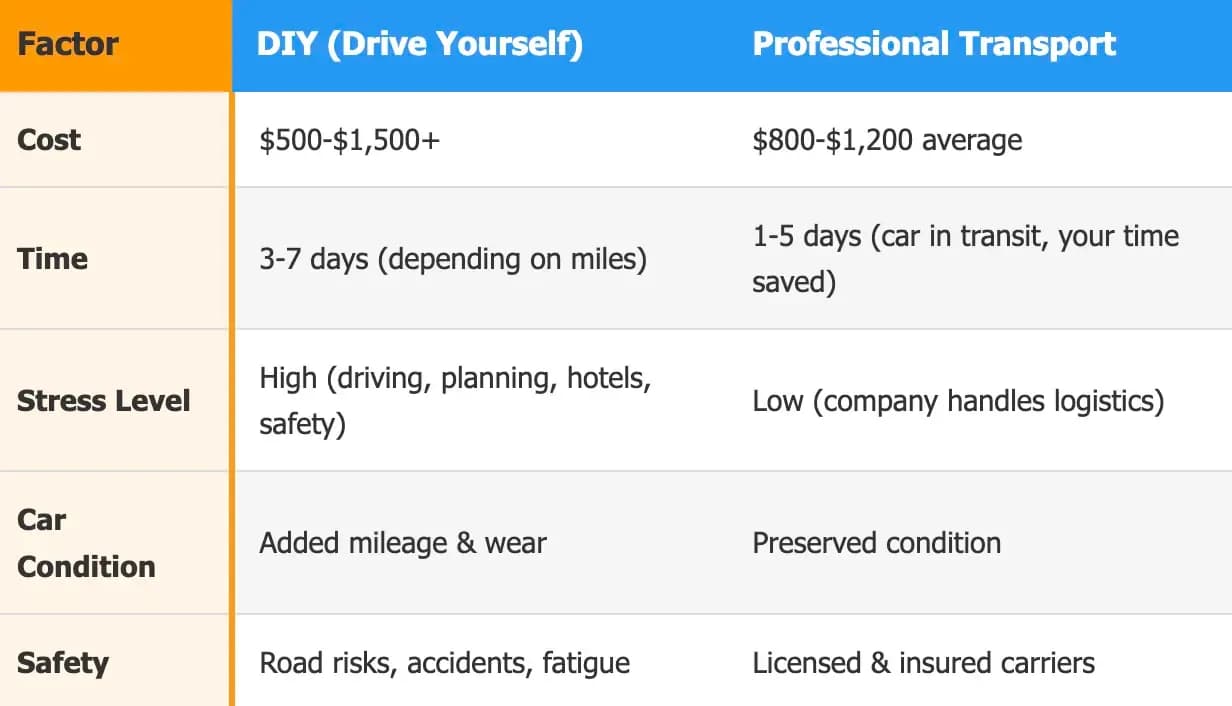Select the High stress DIY cell
Screen dimensions: 1232x706
[x=455, y=401]
